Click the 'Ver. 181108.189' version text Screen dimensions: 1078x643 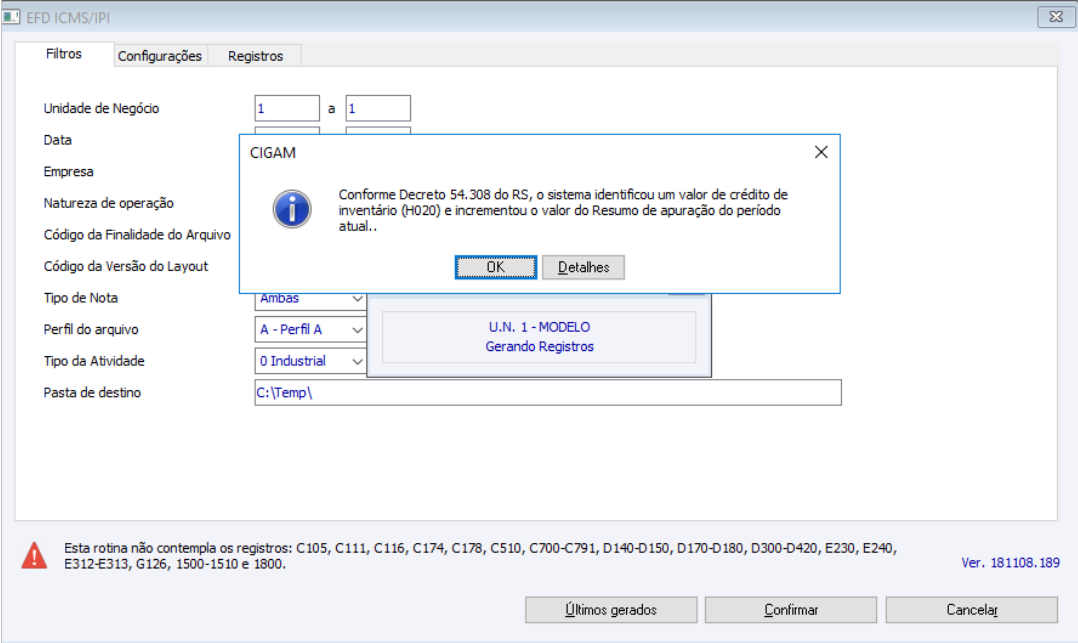coord(1010,563)
